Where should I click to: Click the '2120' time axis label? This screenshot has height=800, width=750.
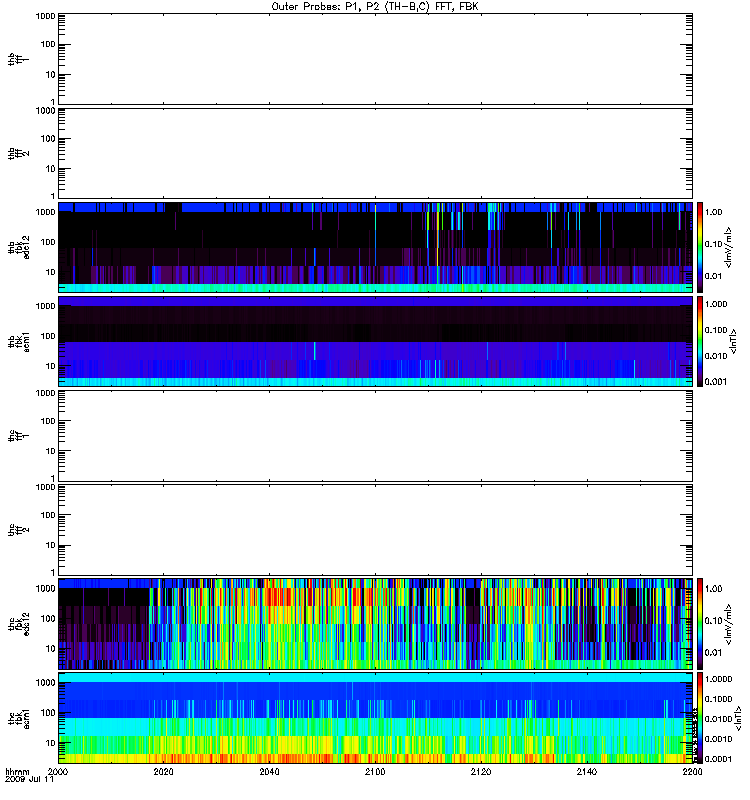point(481,771)
